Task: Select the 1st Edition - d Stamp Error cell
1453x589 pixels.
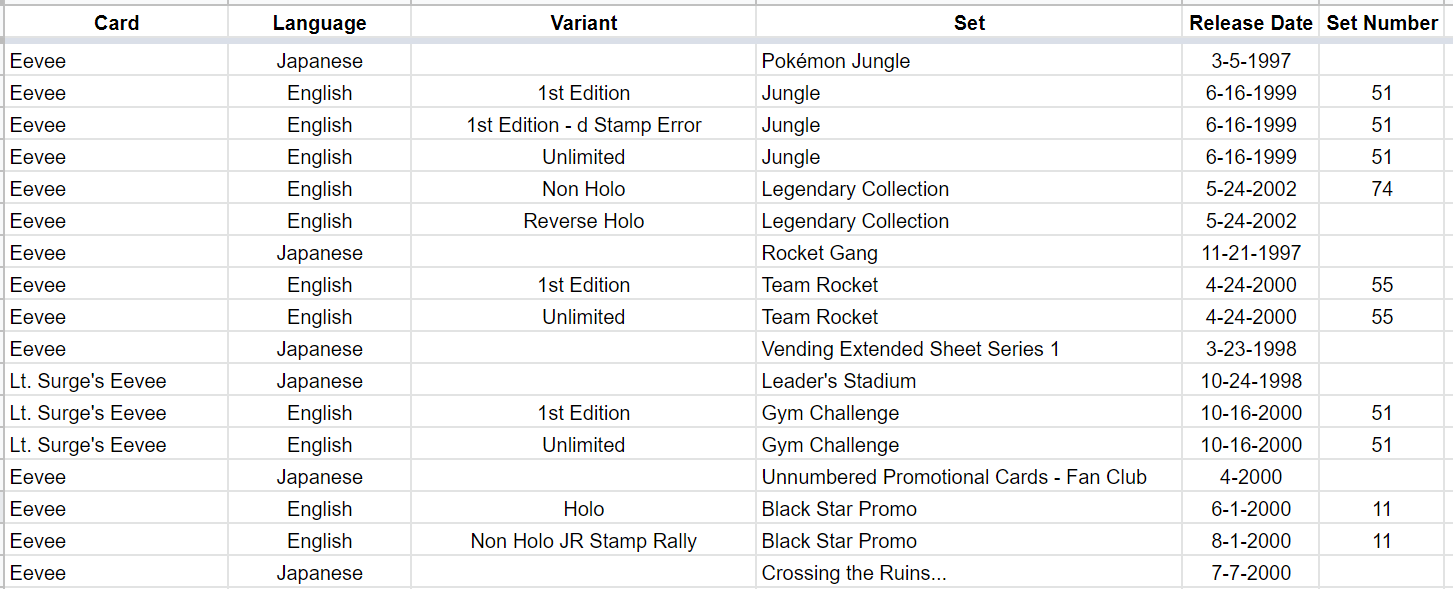Action: point(583,125)
